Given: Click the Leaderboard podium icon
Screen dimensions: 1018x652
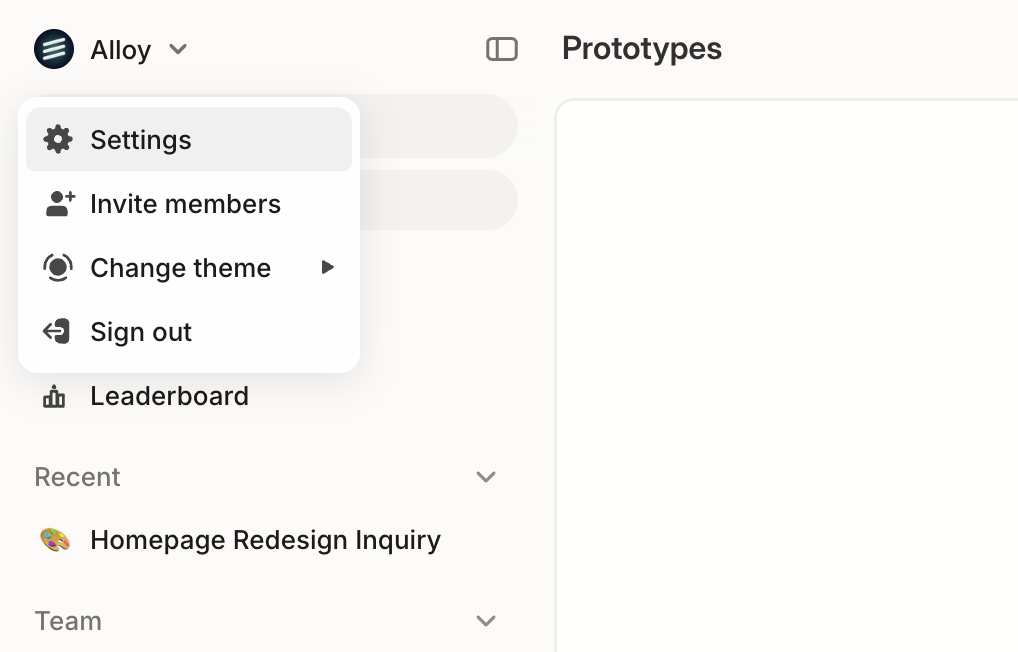Looking at the screenshot, I should pos(54,395).
